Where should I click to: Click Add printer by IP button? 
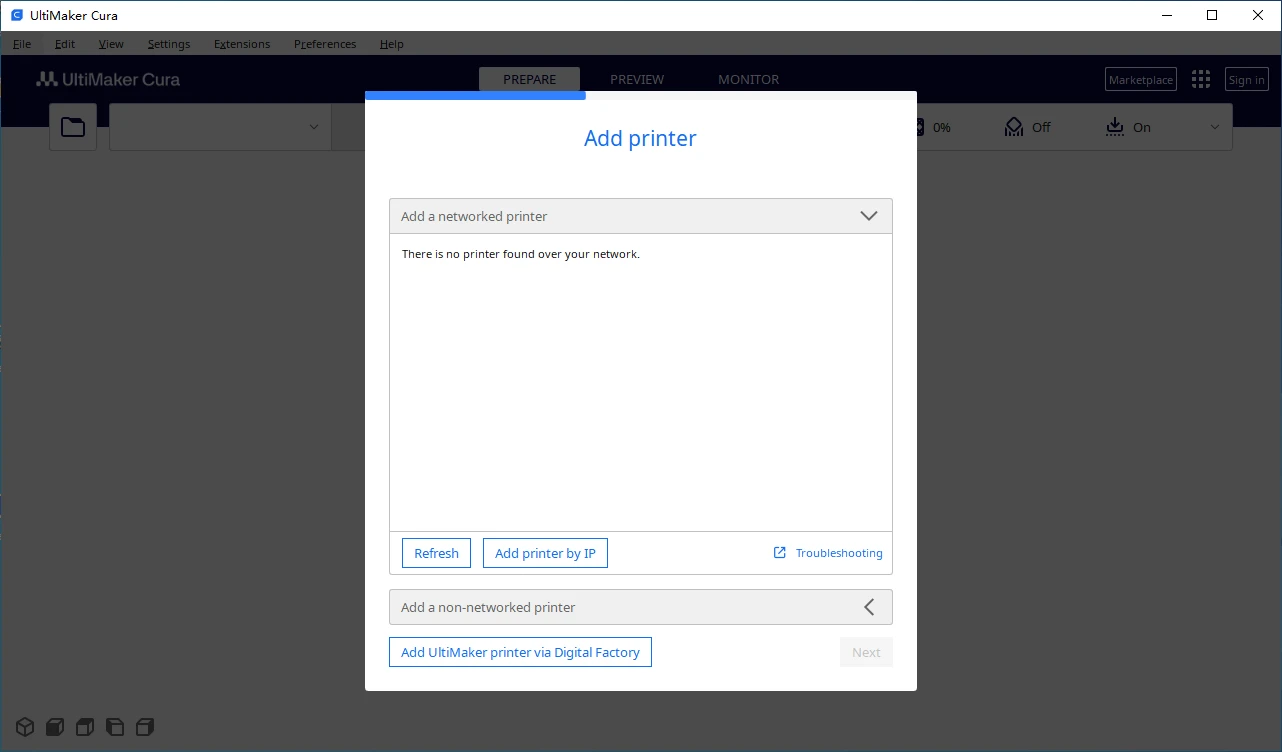(545, 553)
